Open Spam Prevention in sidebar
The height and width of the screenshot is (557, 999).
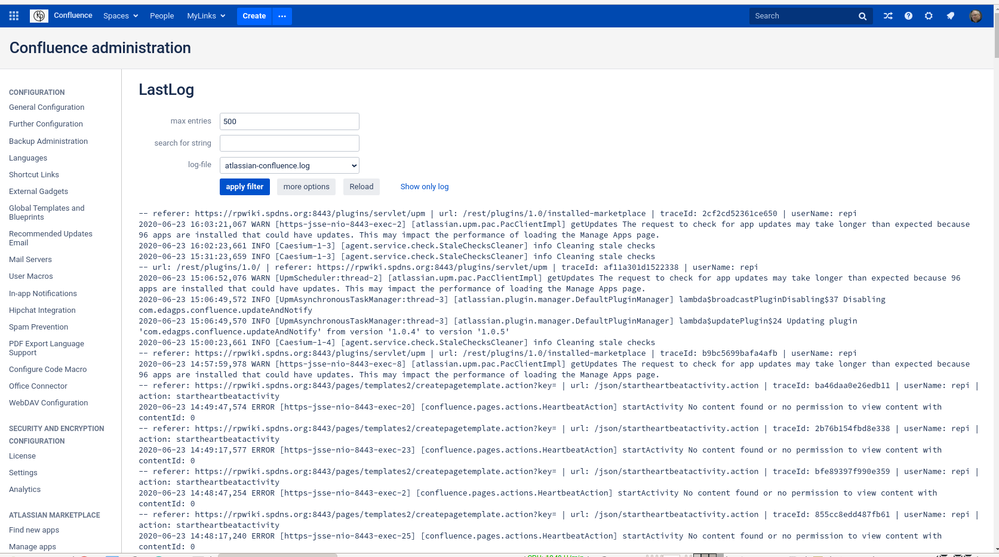(x=38, y=327)
